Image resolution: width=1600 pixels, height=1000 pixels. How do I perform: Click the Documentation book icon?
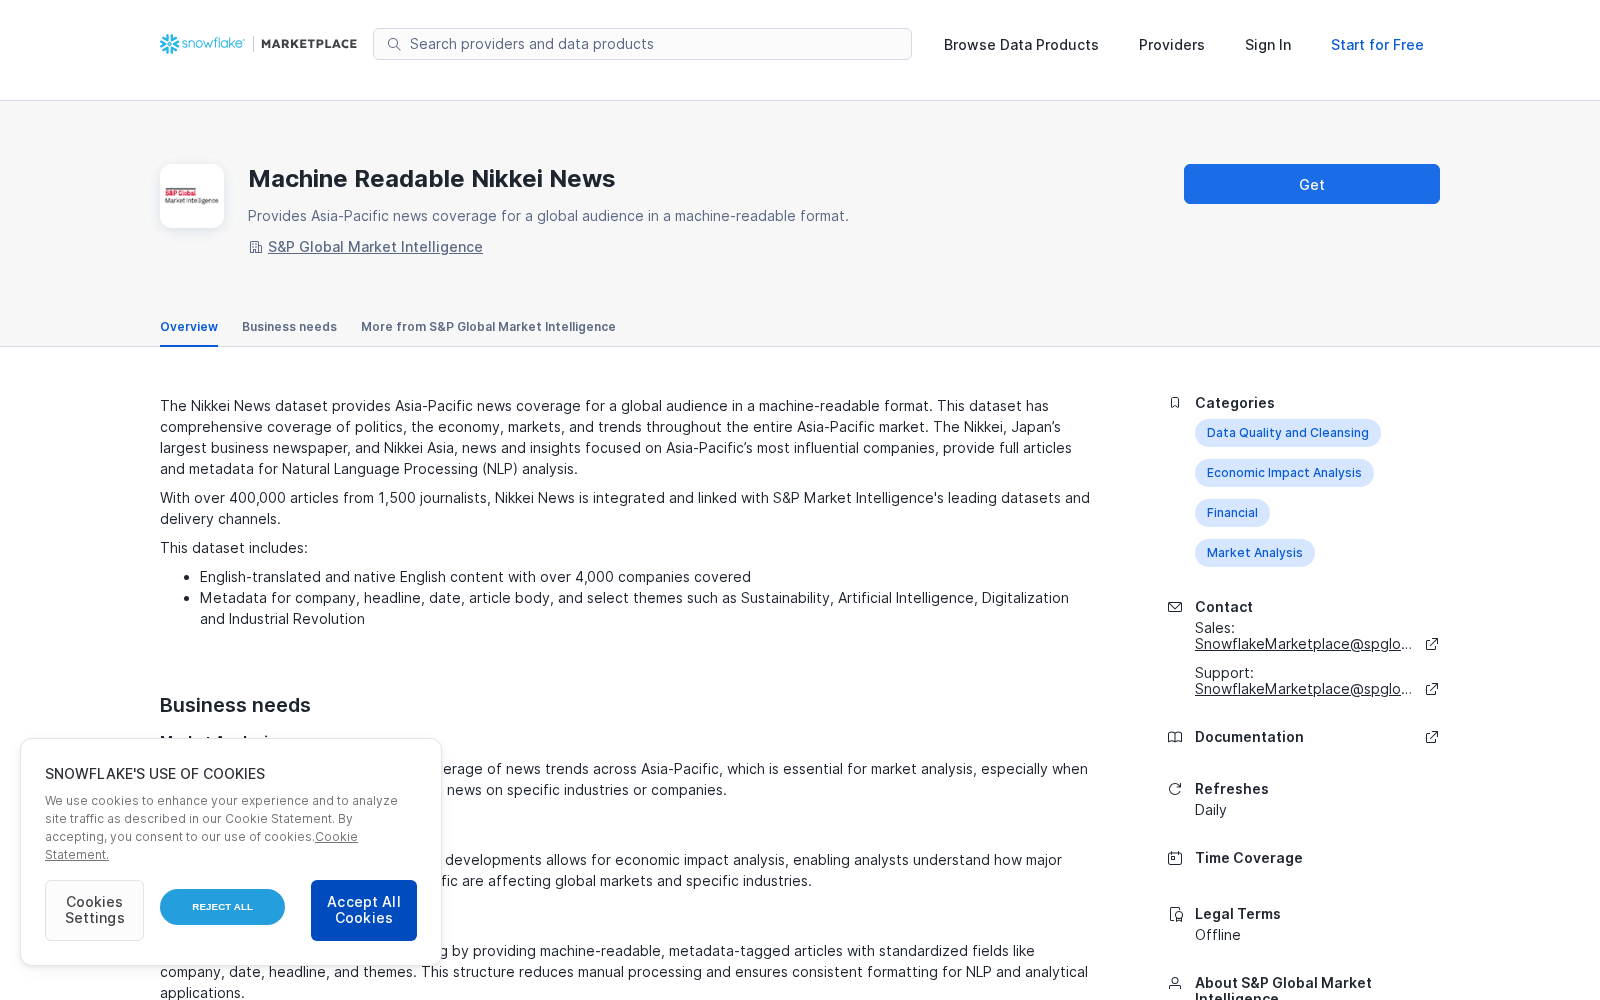coord(1175,737)
